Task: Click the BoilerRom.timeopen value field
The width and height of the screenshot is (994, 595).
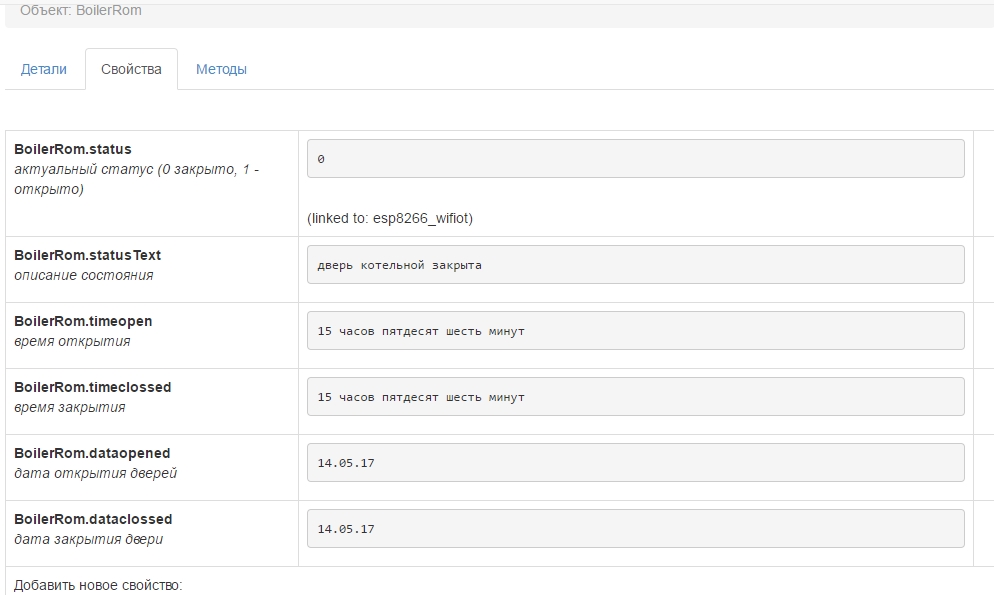Action: click(635, 331)
